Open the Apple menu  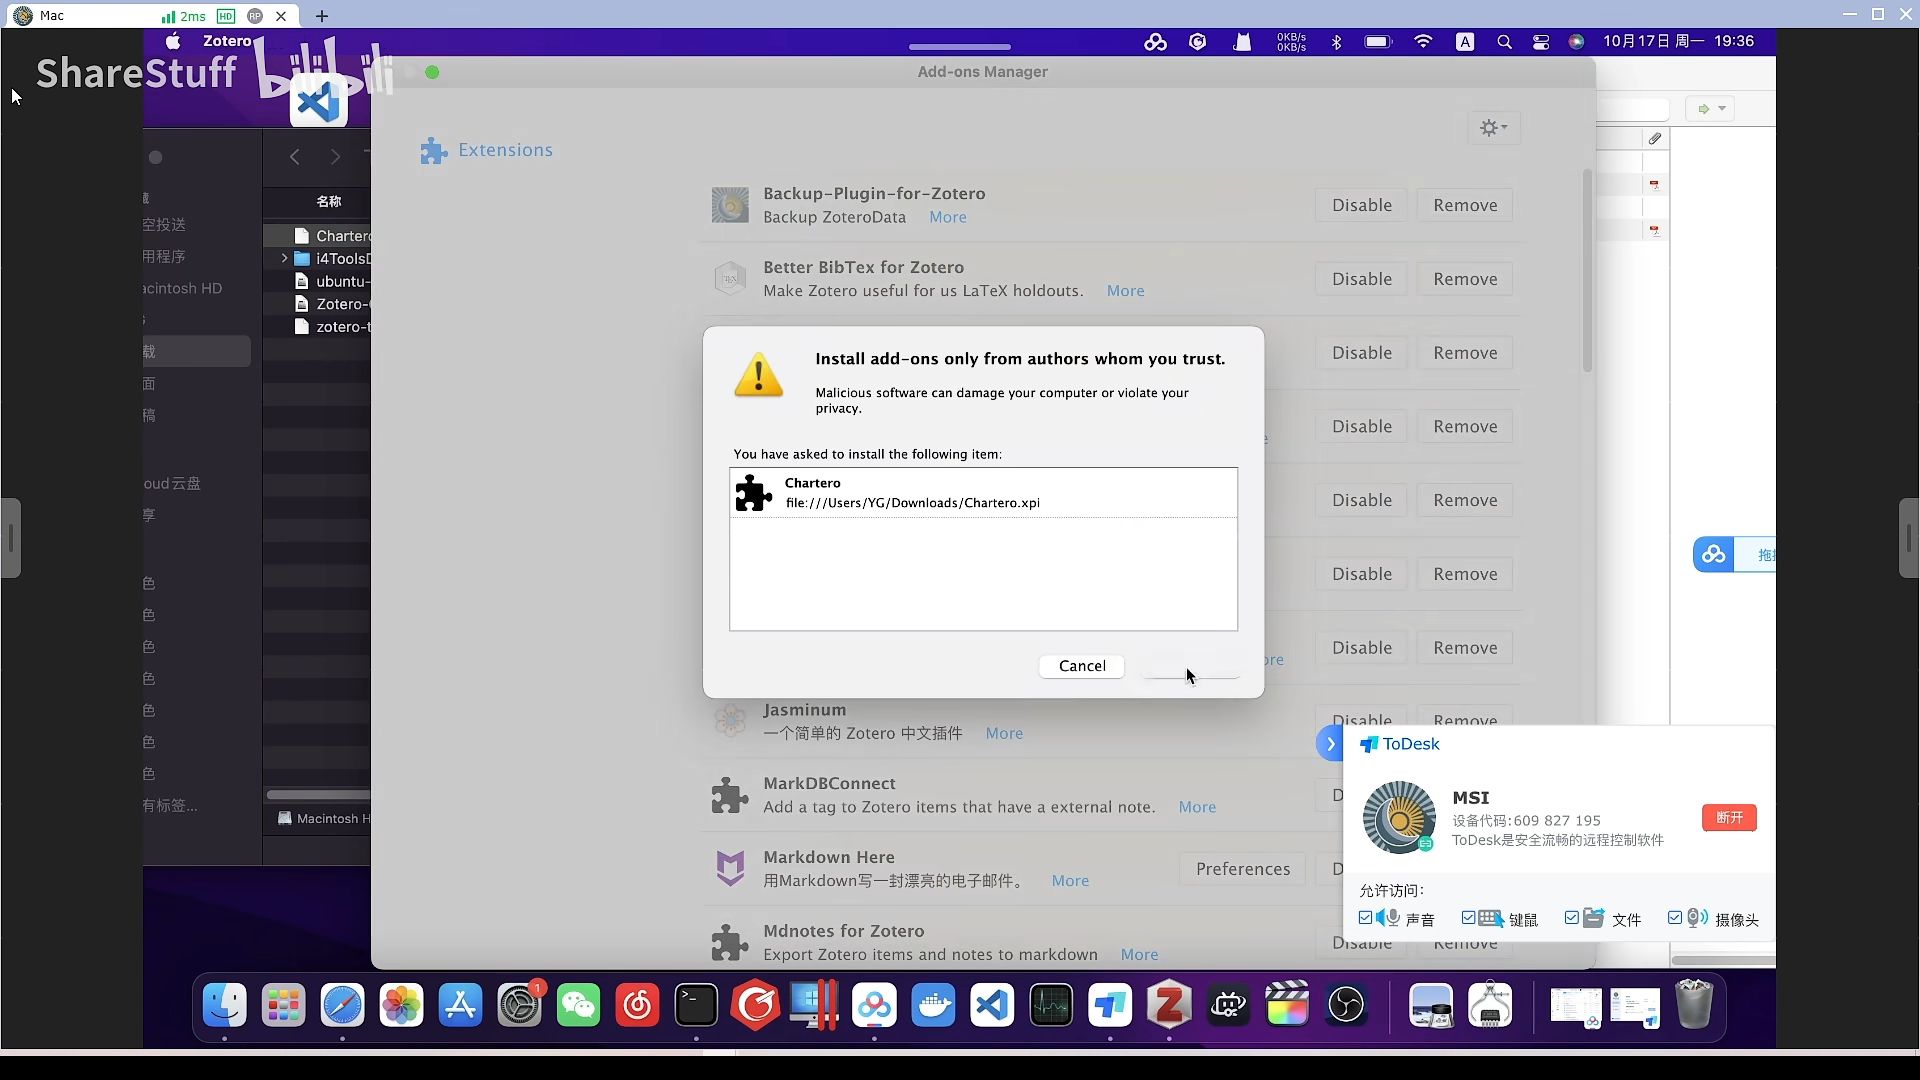[x=173, y=41]
